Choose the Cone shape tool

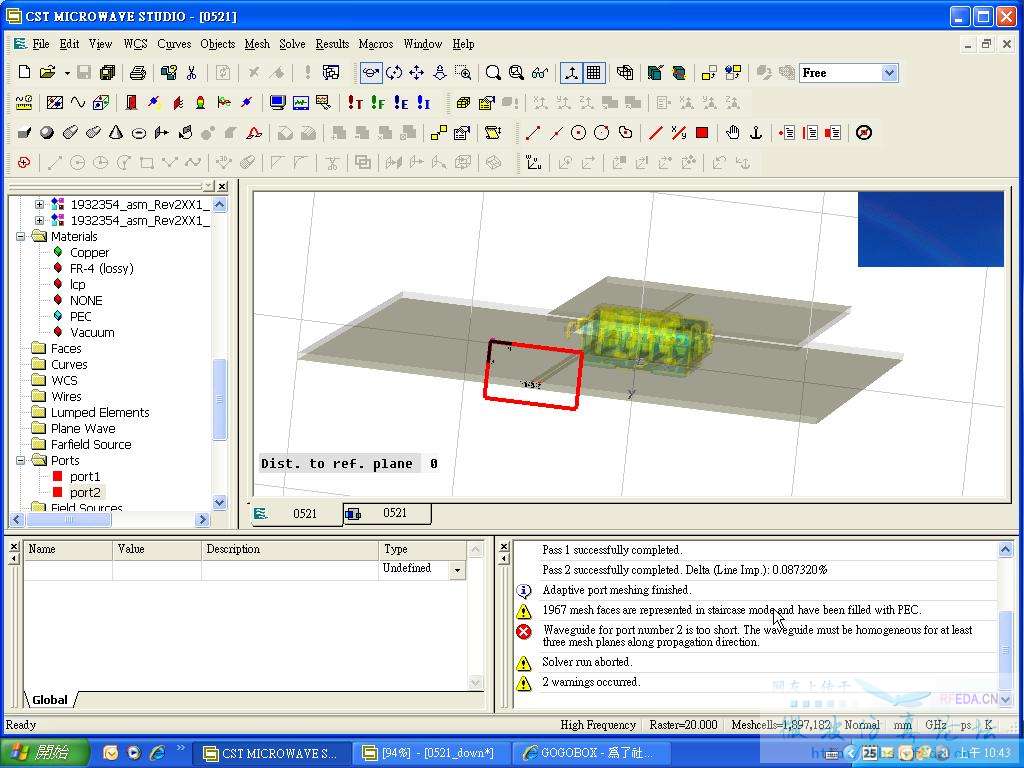click(116, 133)
